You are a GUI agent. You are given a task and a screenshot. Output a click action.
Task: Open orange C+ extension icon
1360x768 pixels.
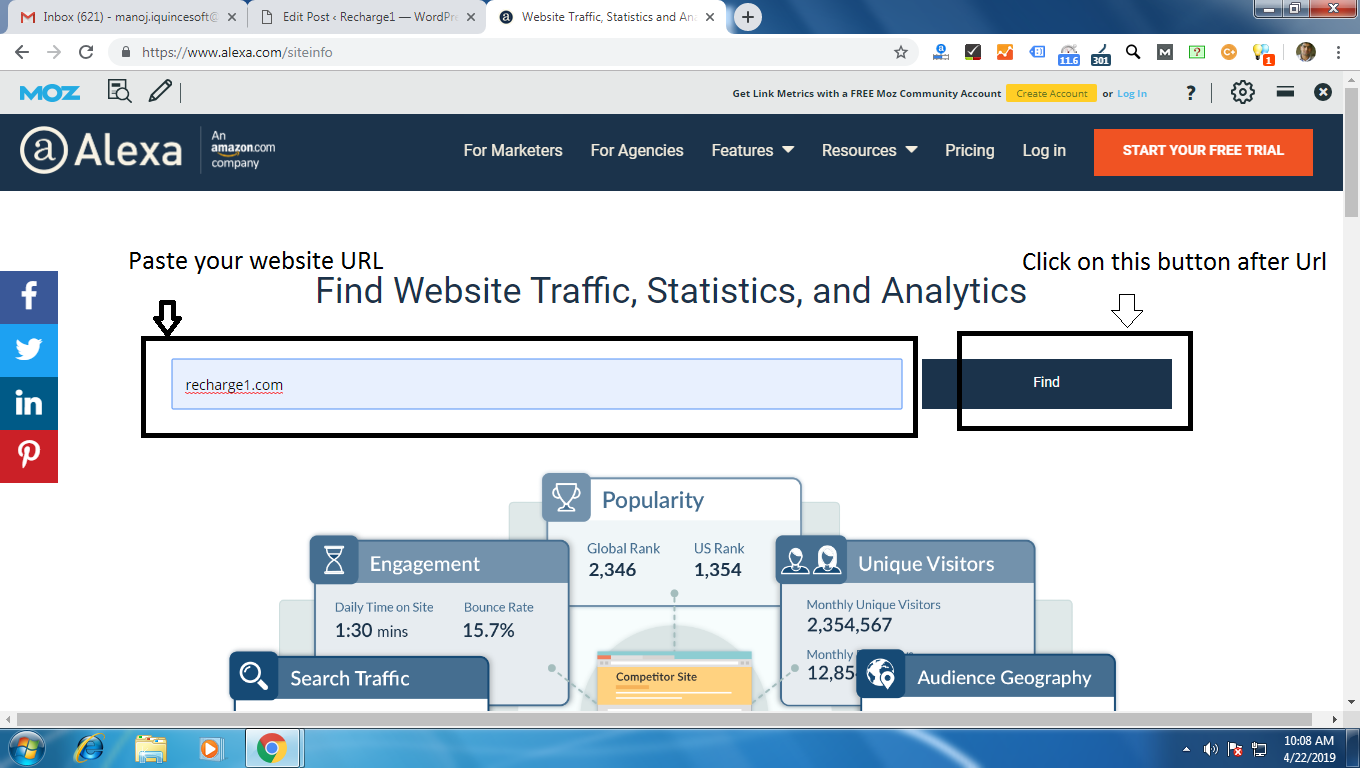(1229, 52)
